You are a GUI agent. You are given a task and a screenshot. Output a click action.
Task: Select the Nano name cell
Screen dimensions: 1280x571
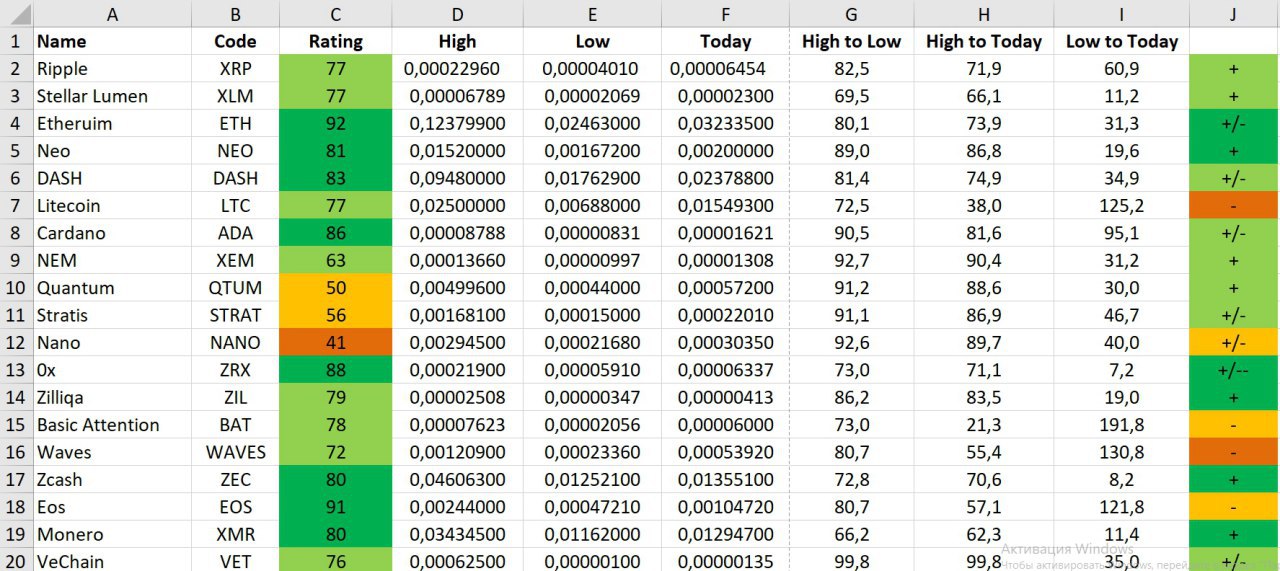point(112,343)
